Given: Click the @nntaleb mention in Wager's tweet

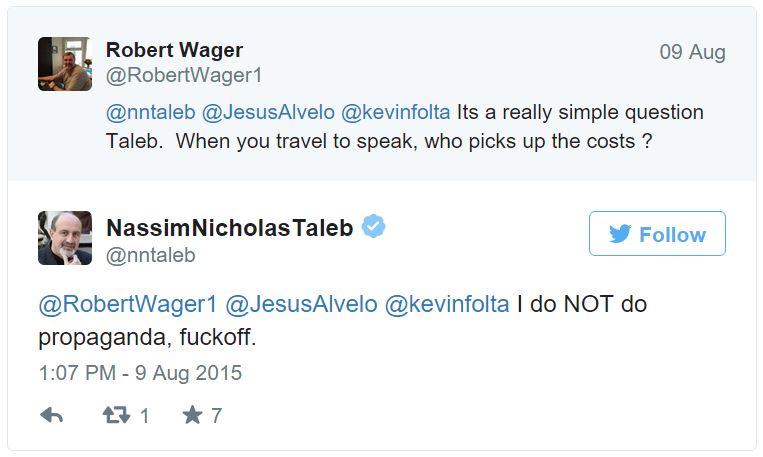Looking at the screenshot, I should 151,112.
